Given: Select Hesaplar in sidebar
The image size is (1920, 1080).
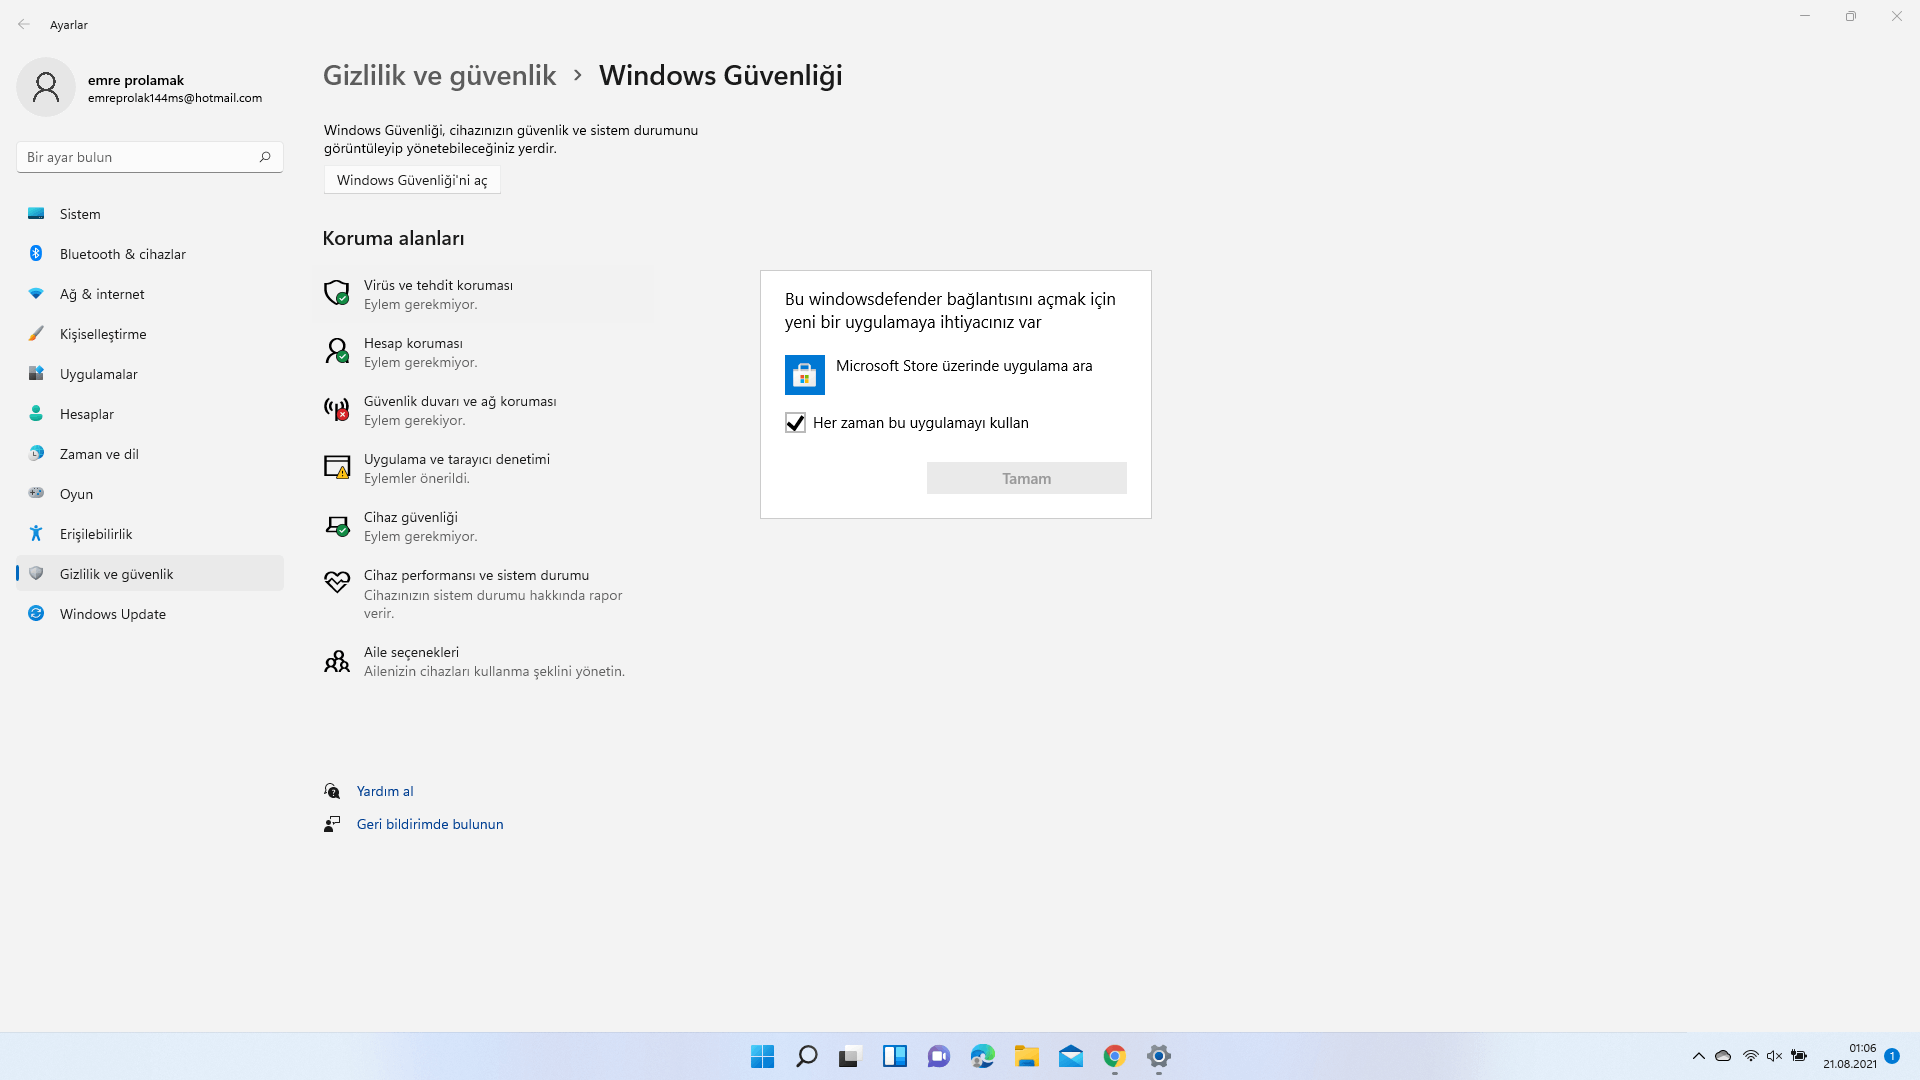Looking at the screenshot, I should click(150, 414).
